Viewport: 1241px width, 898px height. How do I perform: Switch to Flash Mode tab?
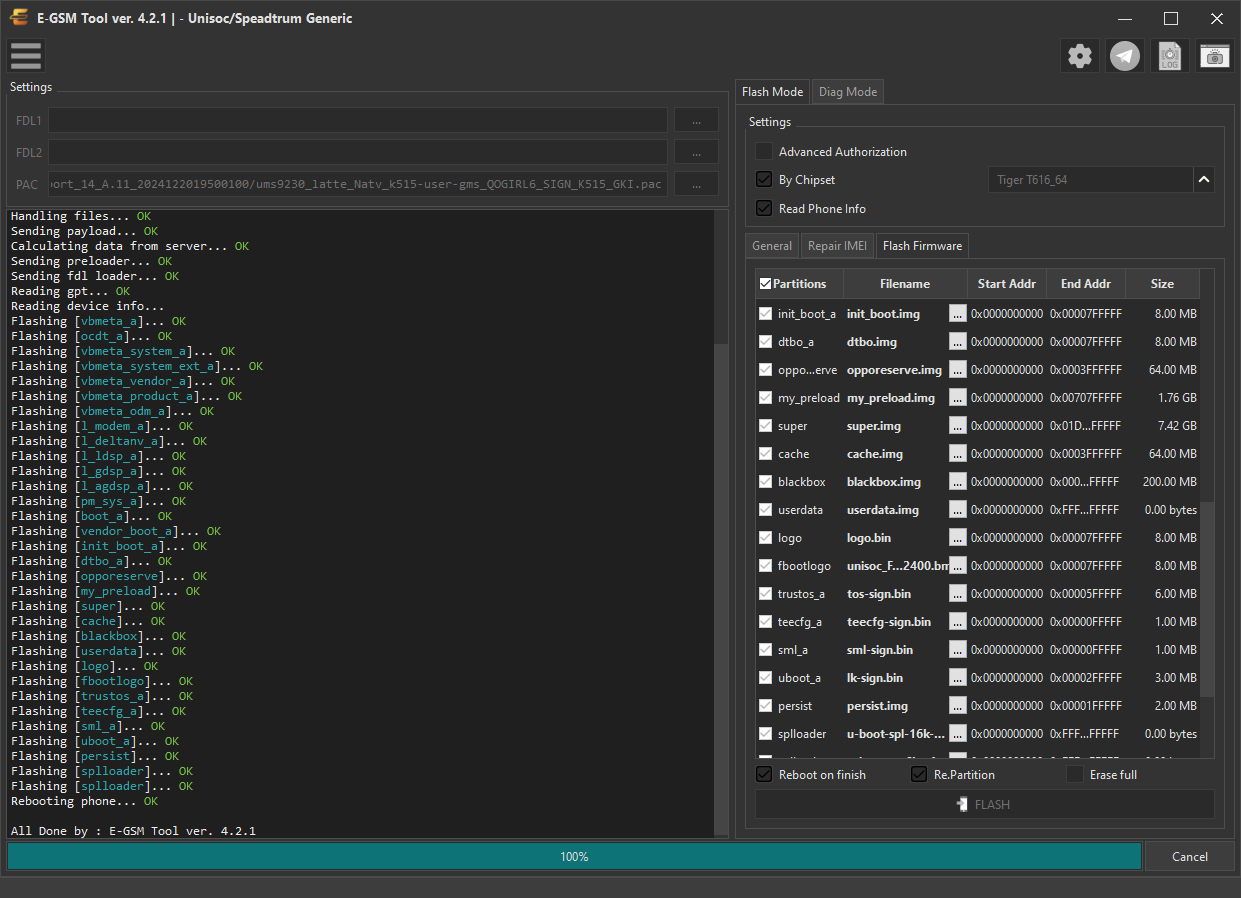pyautogui.click(x=772, y=92)
